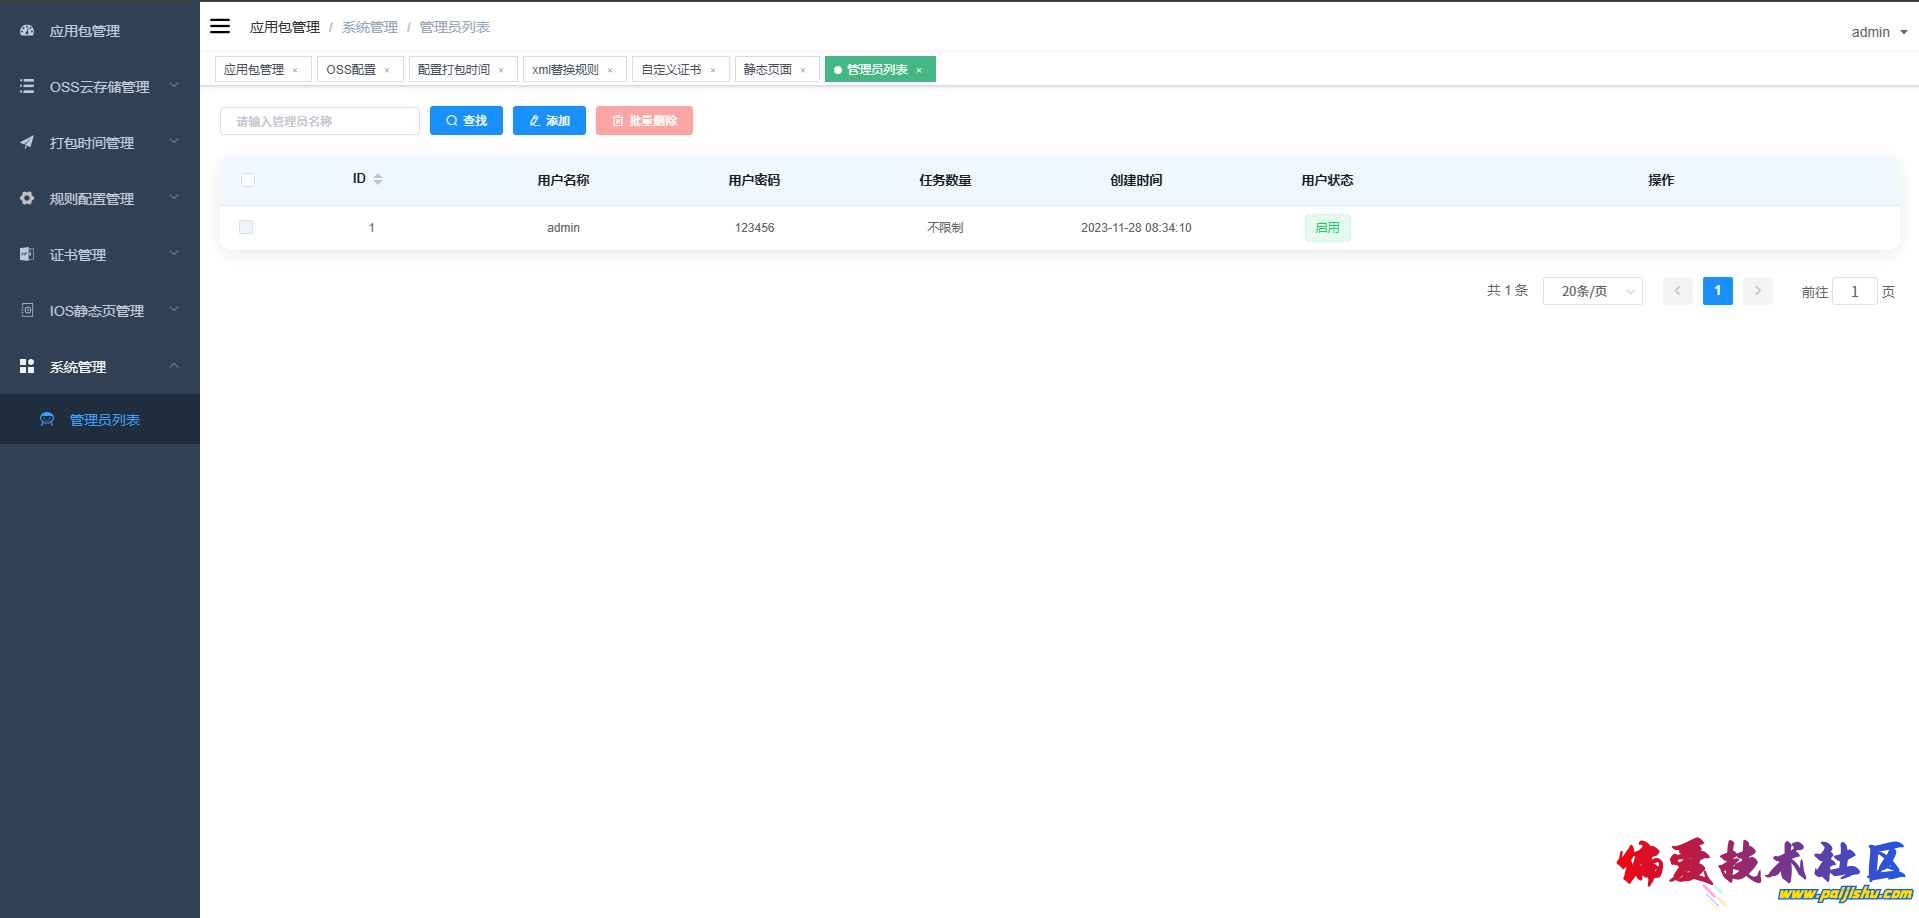Click the 查找 search button
Image resolution: width=1919 pixels, height=918 pixels.
point(466,121)
